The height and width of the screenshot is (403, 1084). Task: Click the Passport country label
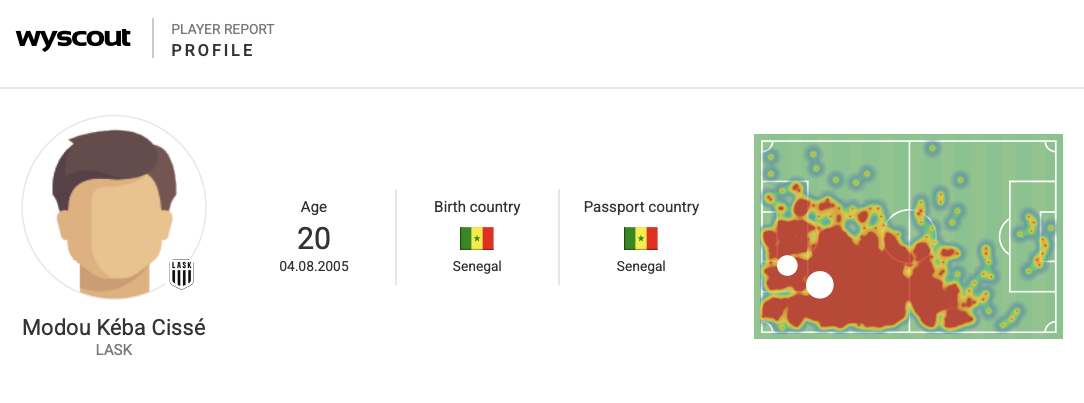641,207
